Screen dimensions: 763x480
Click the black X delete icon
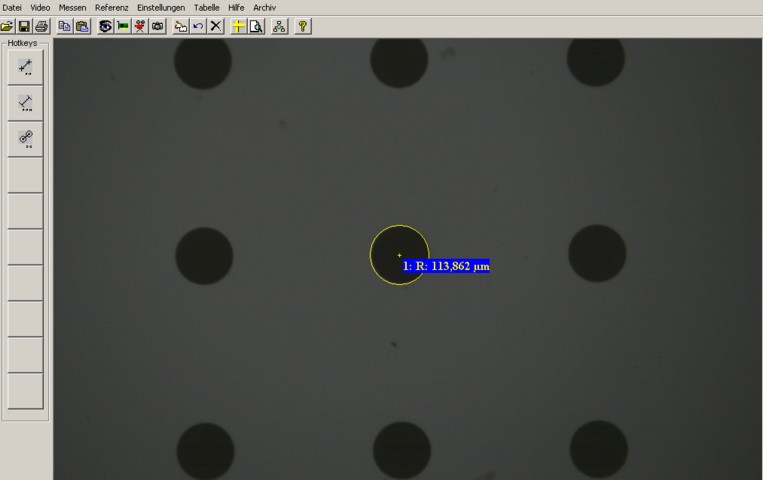pos(215,26)
